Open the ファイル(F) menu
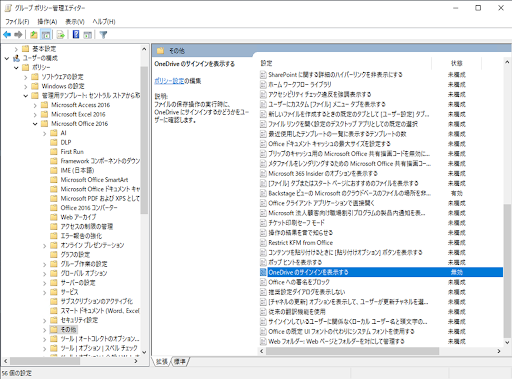 17,22
